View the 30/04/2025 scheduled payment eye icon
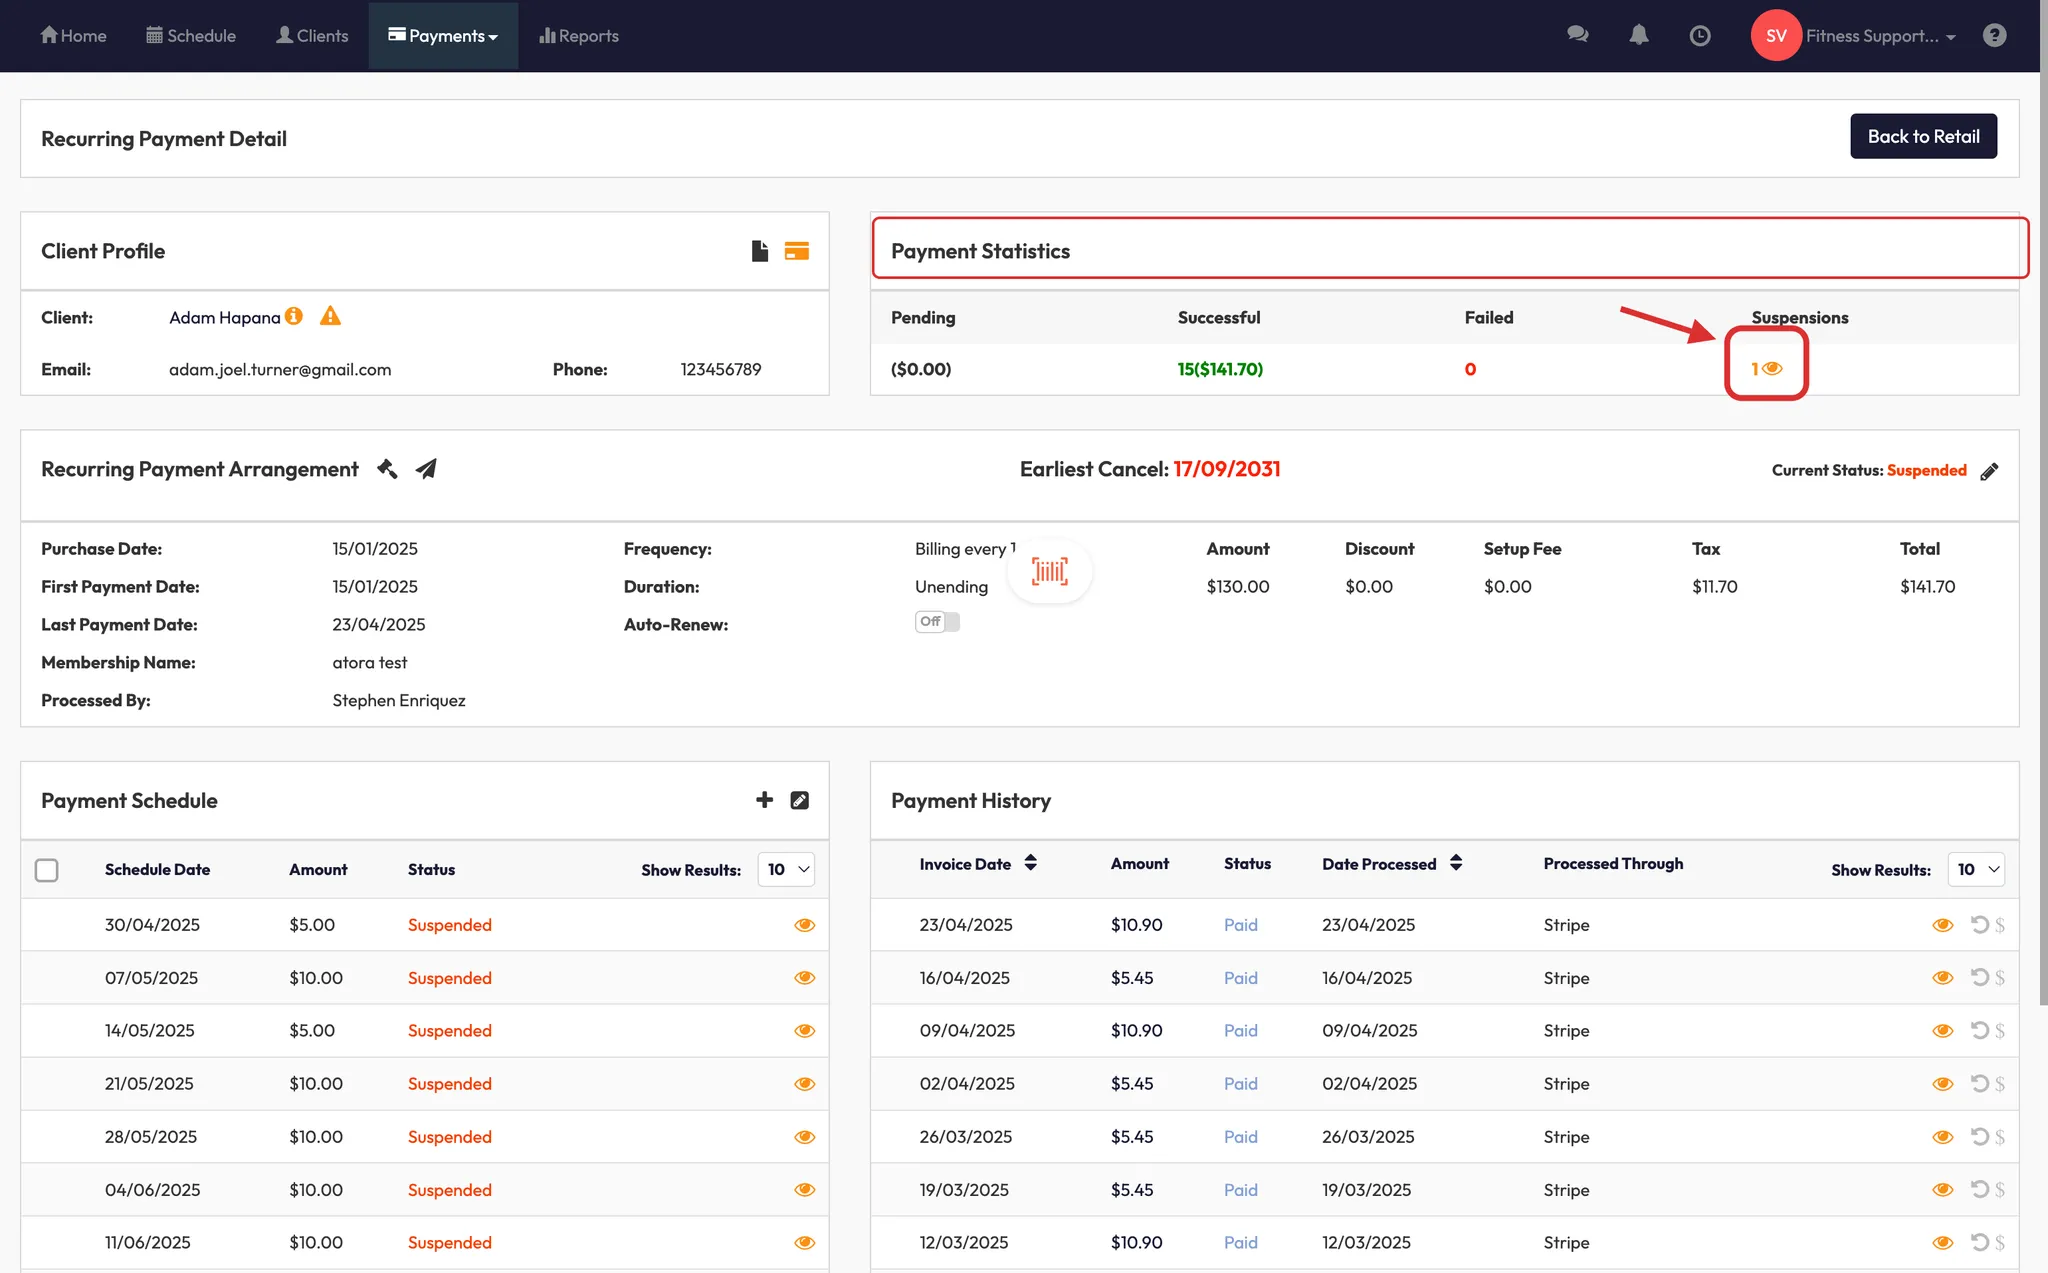Viewport: 2048px width, 1273px height. click(804, 925)
